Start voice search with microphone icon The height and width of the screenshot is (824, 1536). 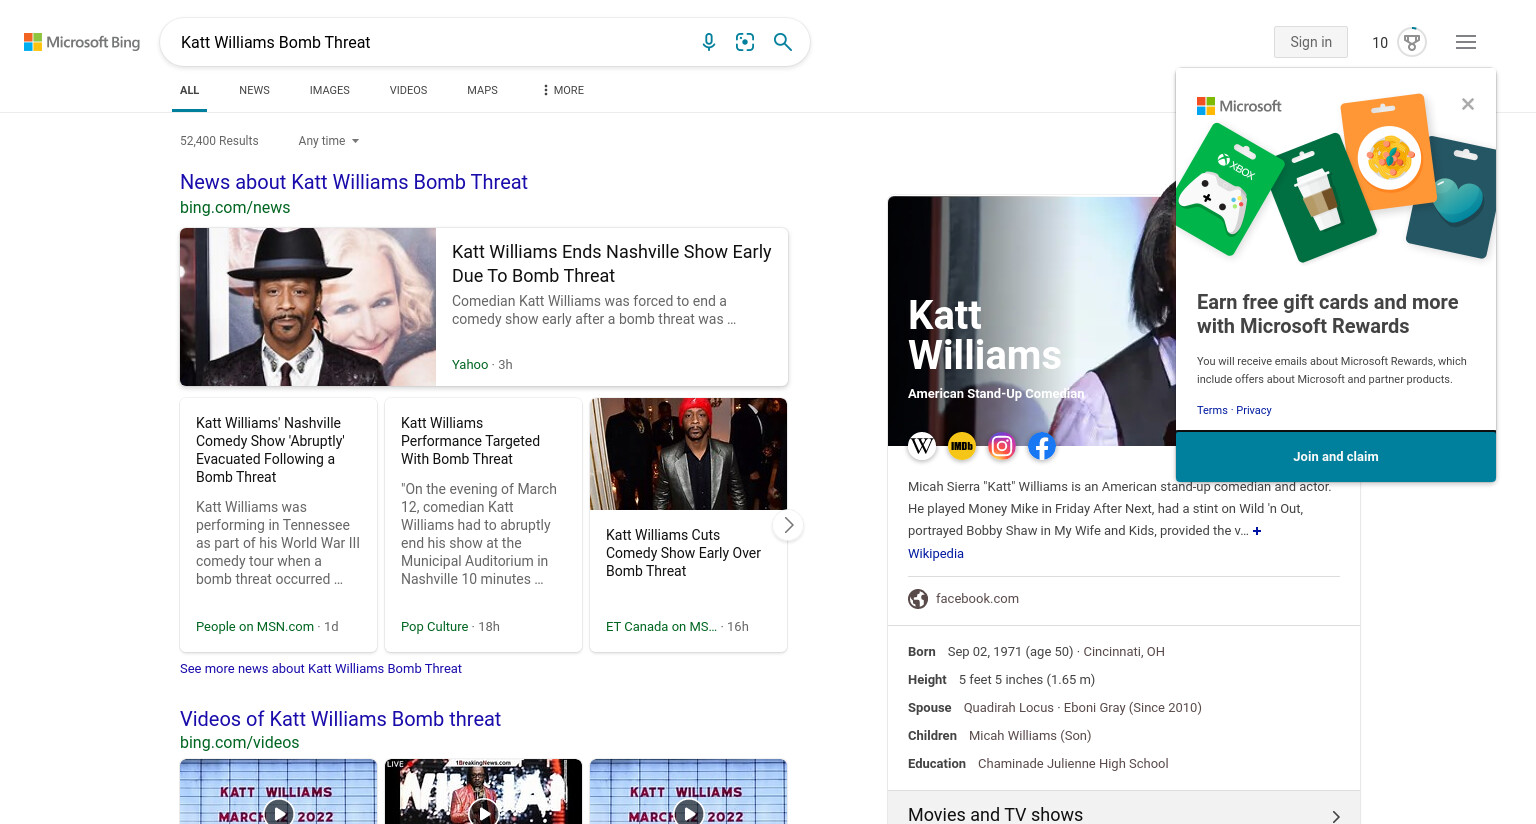point(709,42)
